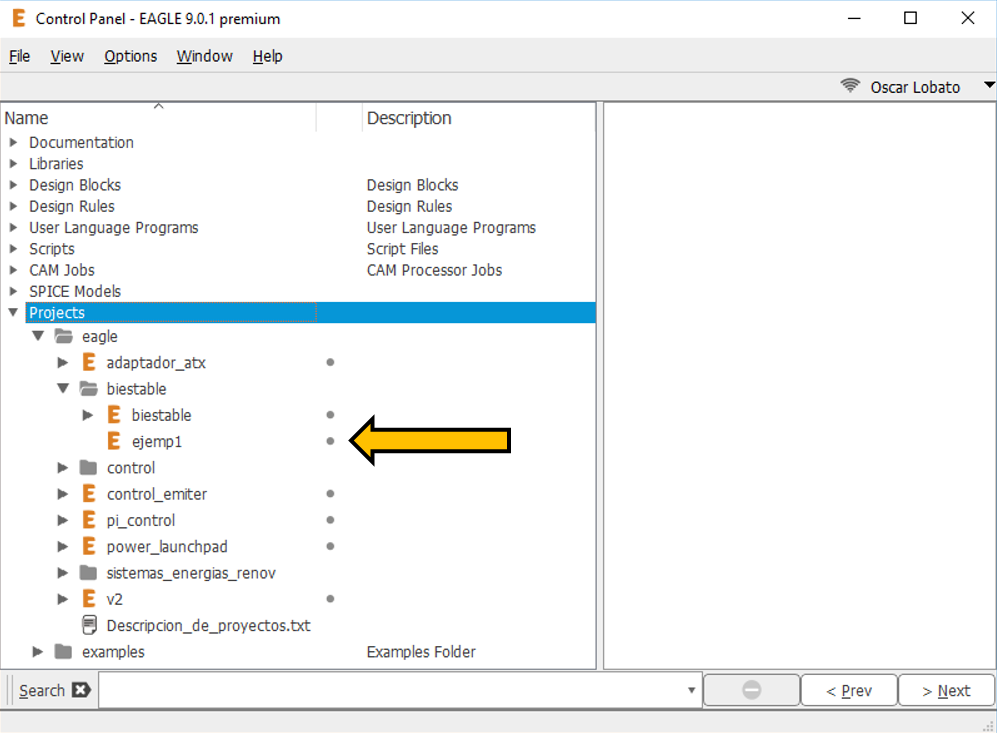
Task: Open the Oscar Lobato account dropdown
Action: pos(989,86)
